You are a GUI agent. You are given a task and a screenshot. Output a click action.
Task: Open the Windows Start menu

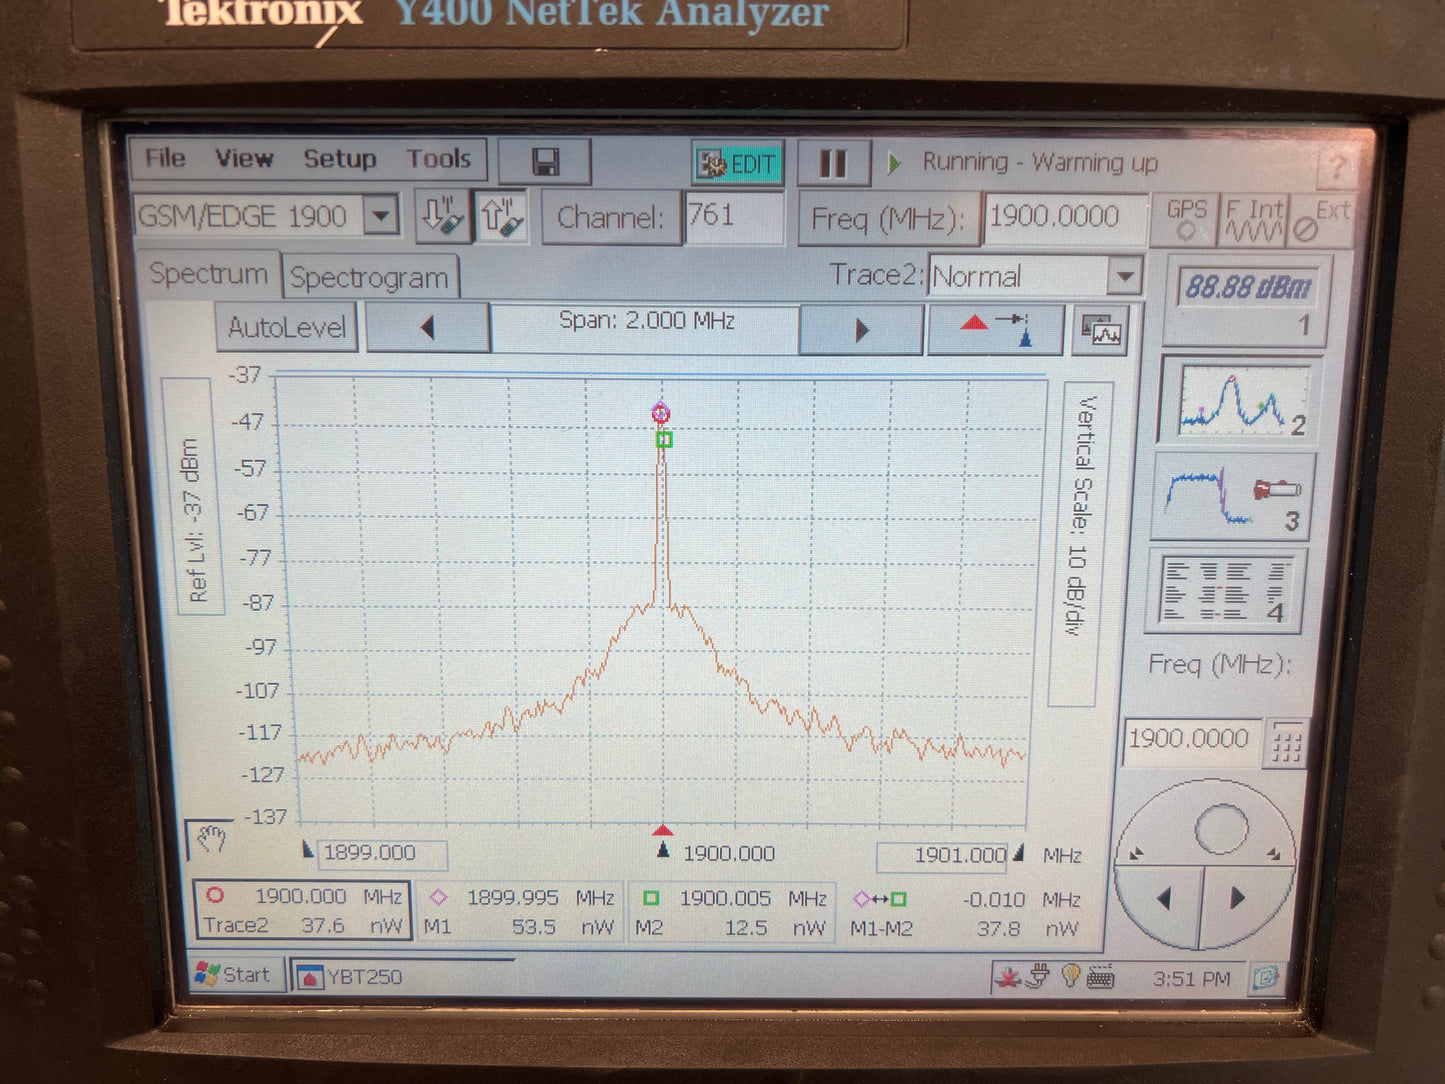236,974
